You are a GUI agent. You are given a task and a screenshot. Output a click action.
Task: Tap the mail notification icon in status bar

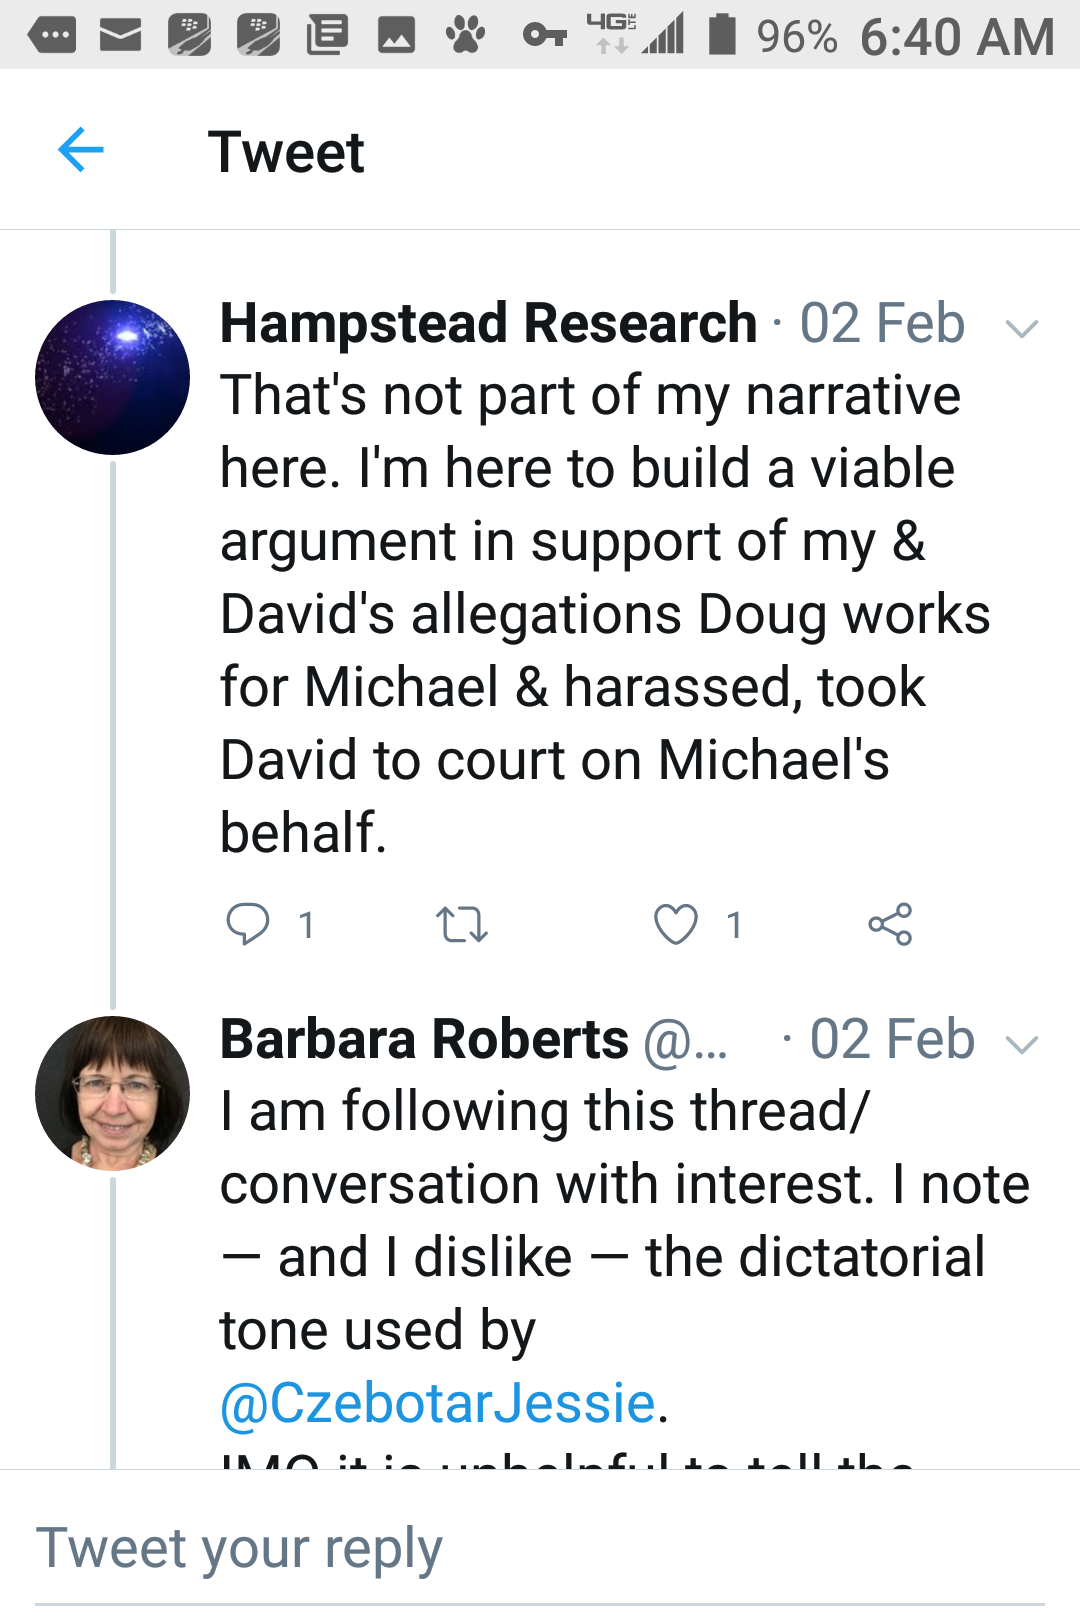click(x=121, y=36)
